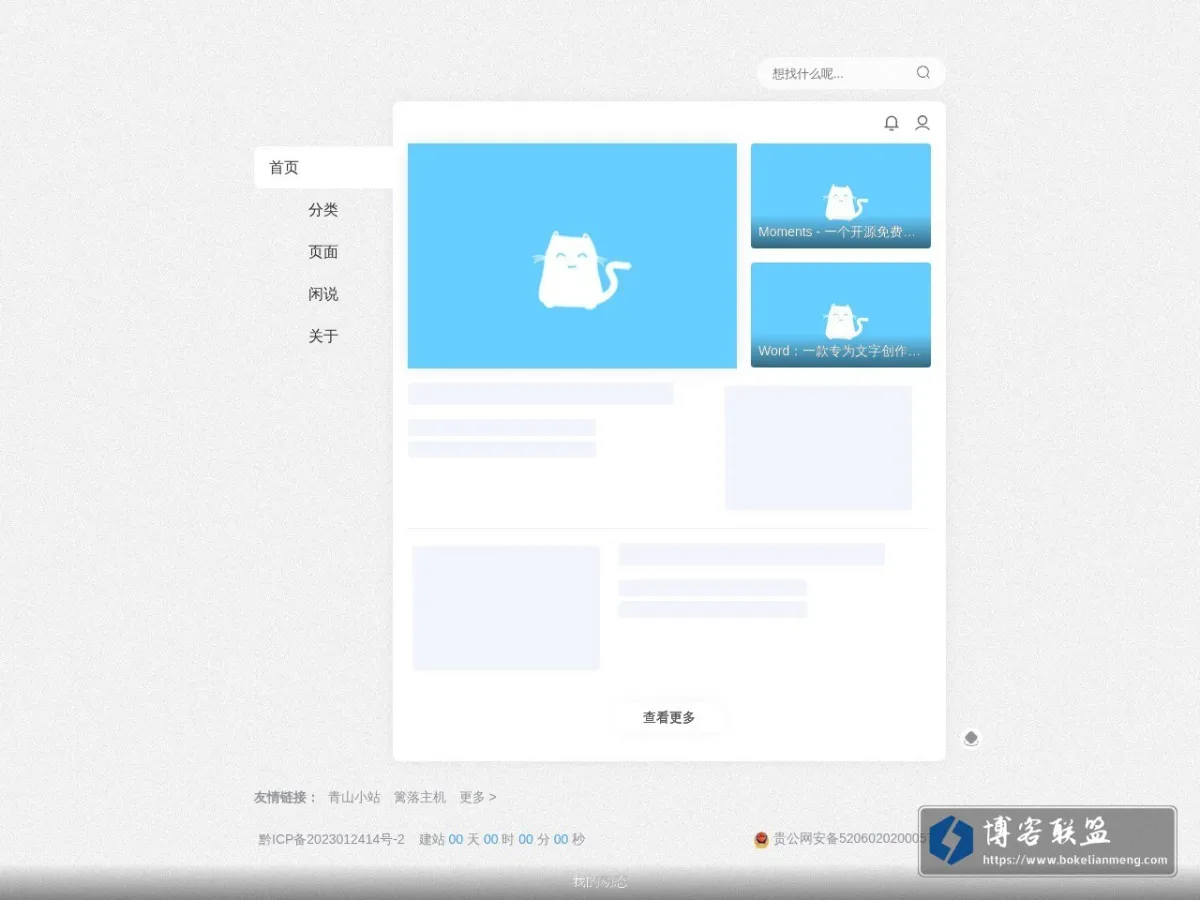1200x900 pixels.
Task: Click the 查看更多 button
Action: click(x=669, y=717)
